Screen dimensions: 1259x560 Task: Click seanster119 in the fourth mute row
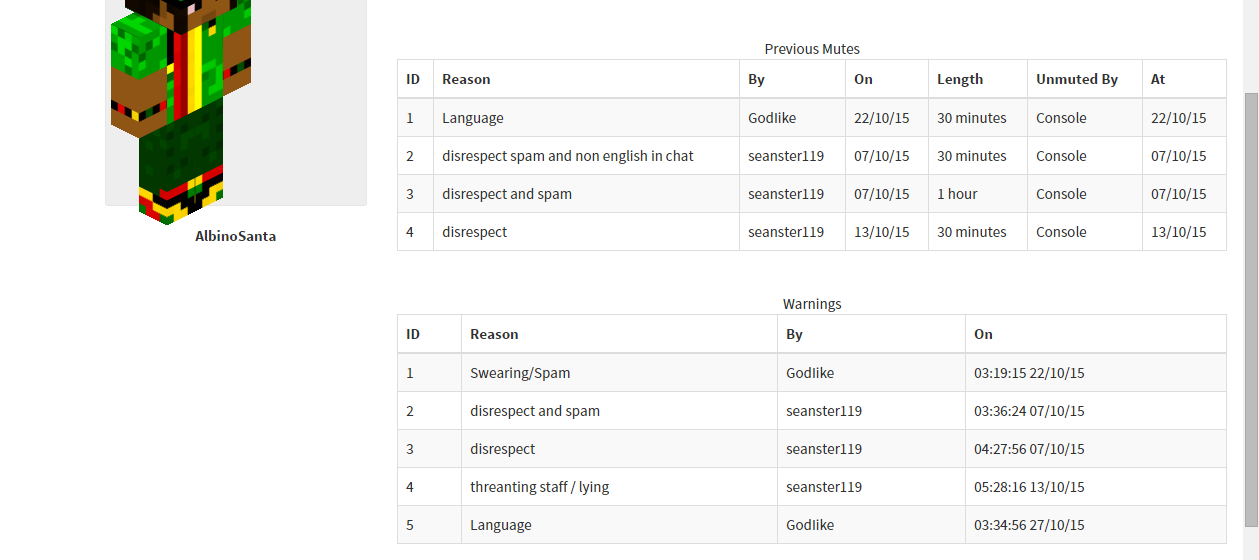coord(785,232)
